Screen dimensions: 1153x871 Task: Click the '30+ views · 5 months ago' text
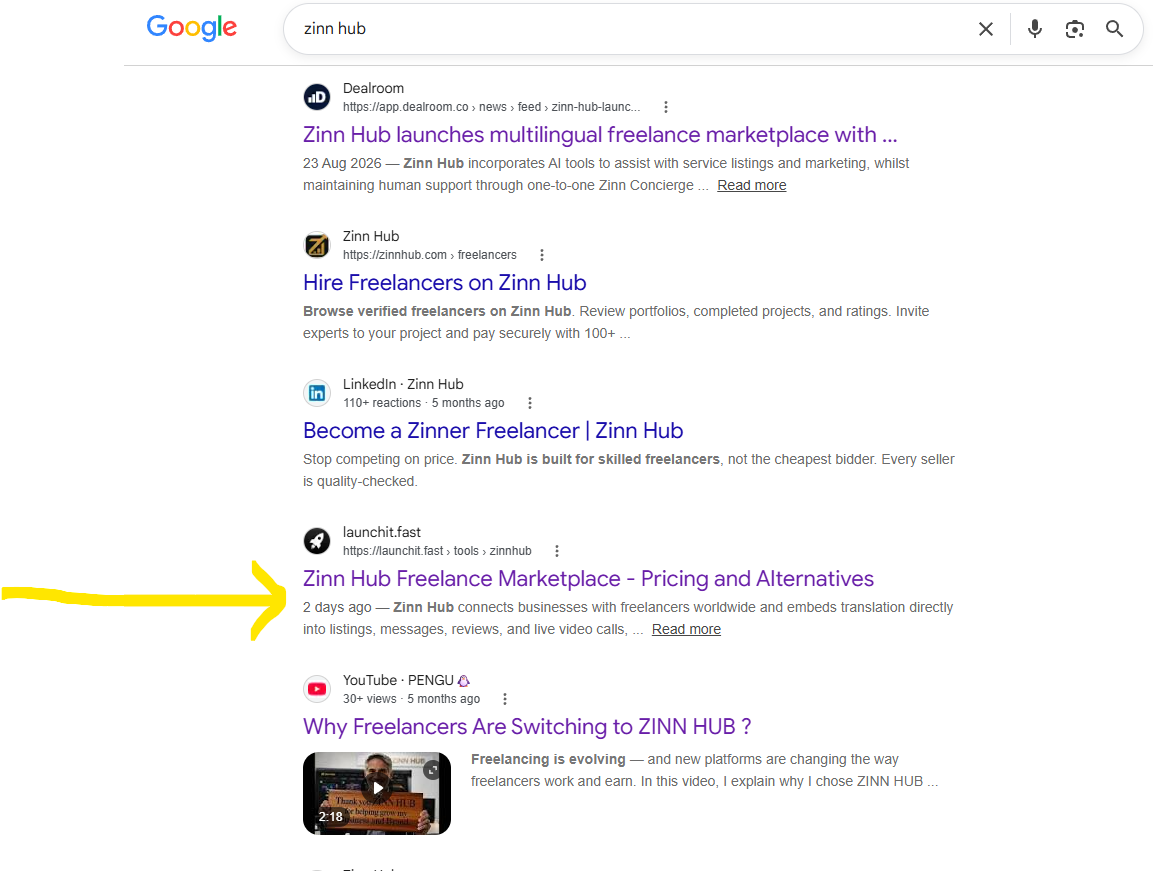[411, 699]
